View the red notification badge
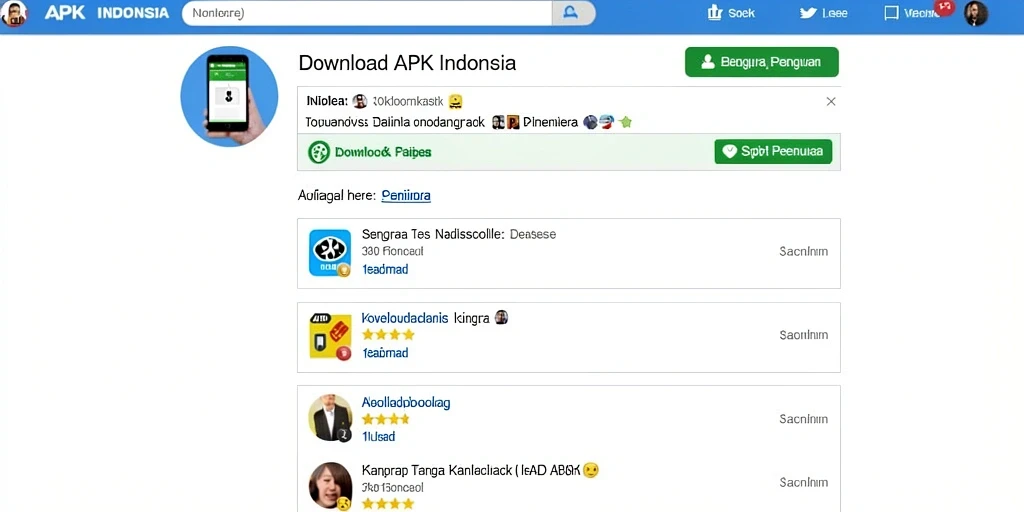This screenshot has height=512, width=1024. [x=944, y=8]
